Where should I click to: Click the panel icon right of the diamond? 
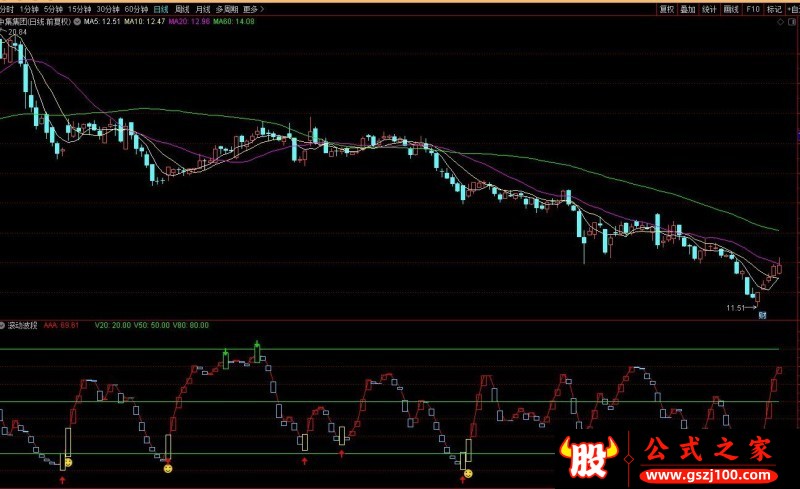pos(795,20)
